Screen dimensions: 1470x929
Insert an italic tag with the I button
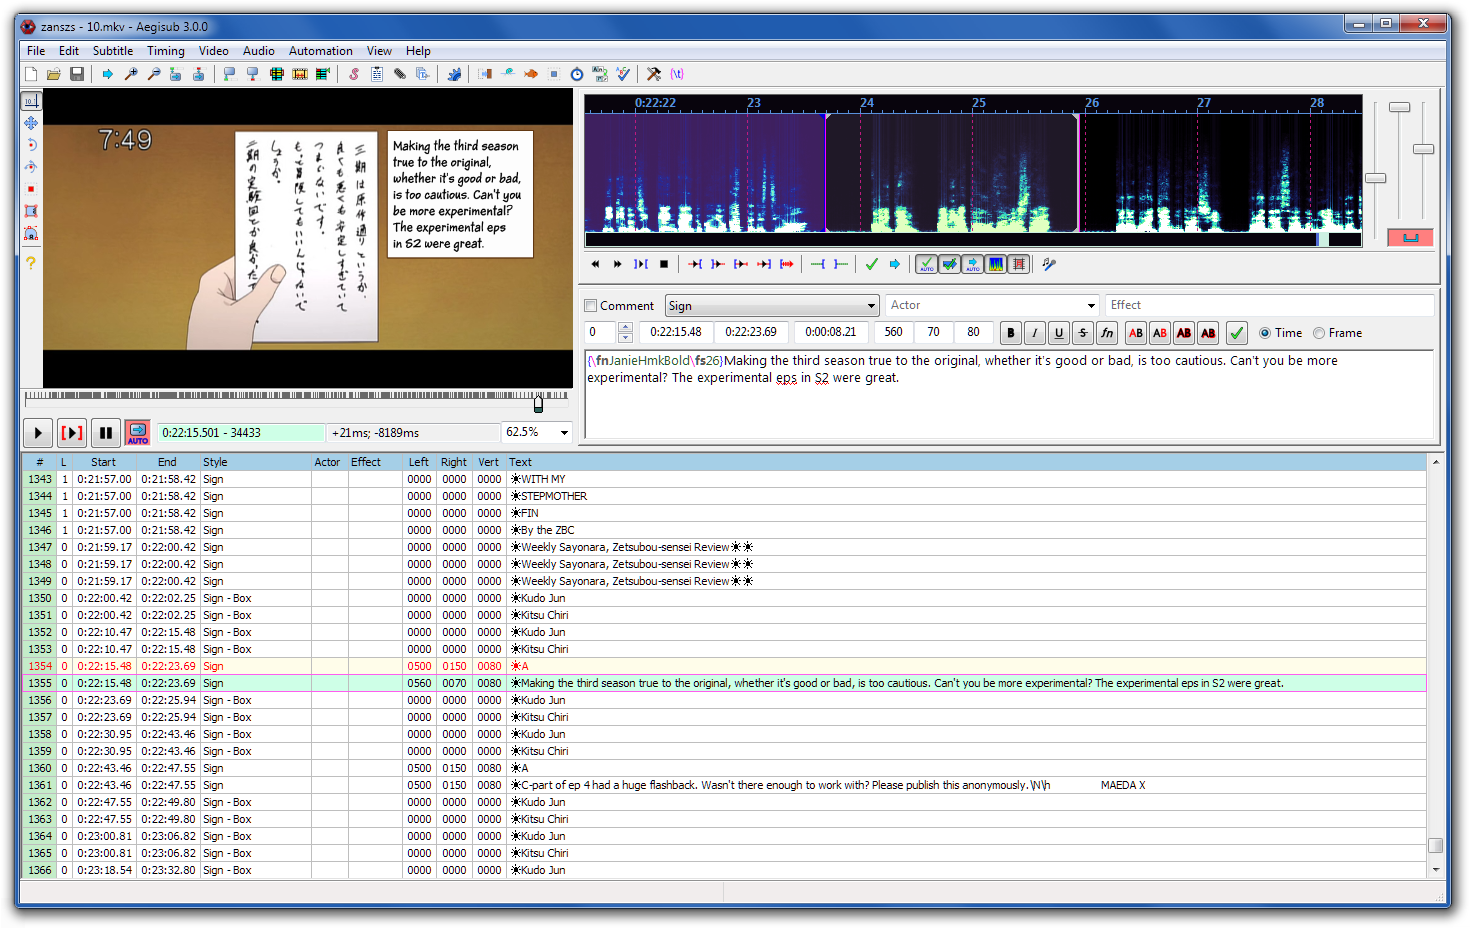point(1035,332)
